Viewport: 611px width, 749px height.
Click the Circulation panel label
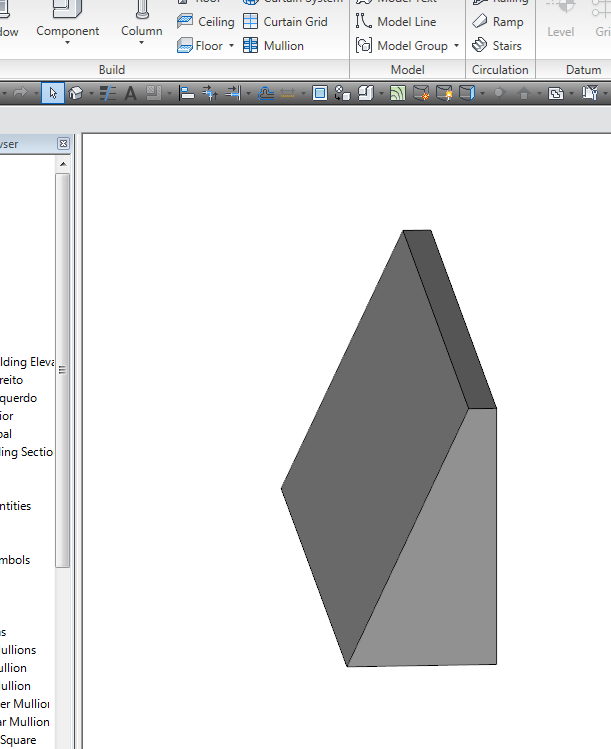(500, 70)
